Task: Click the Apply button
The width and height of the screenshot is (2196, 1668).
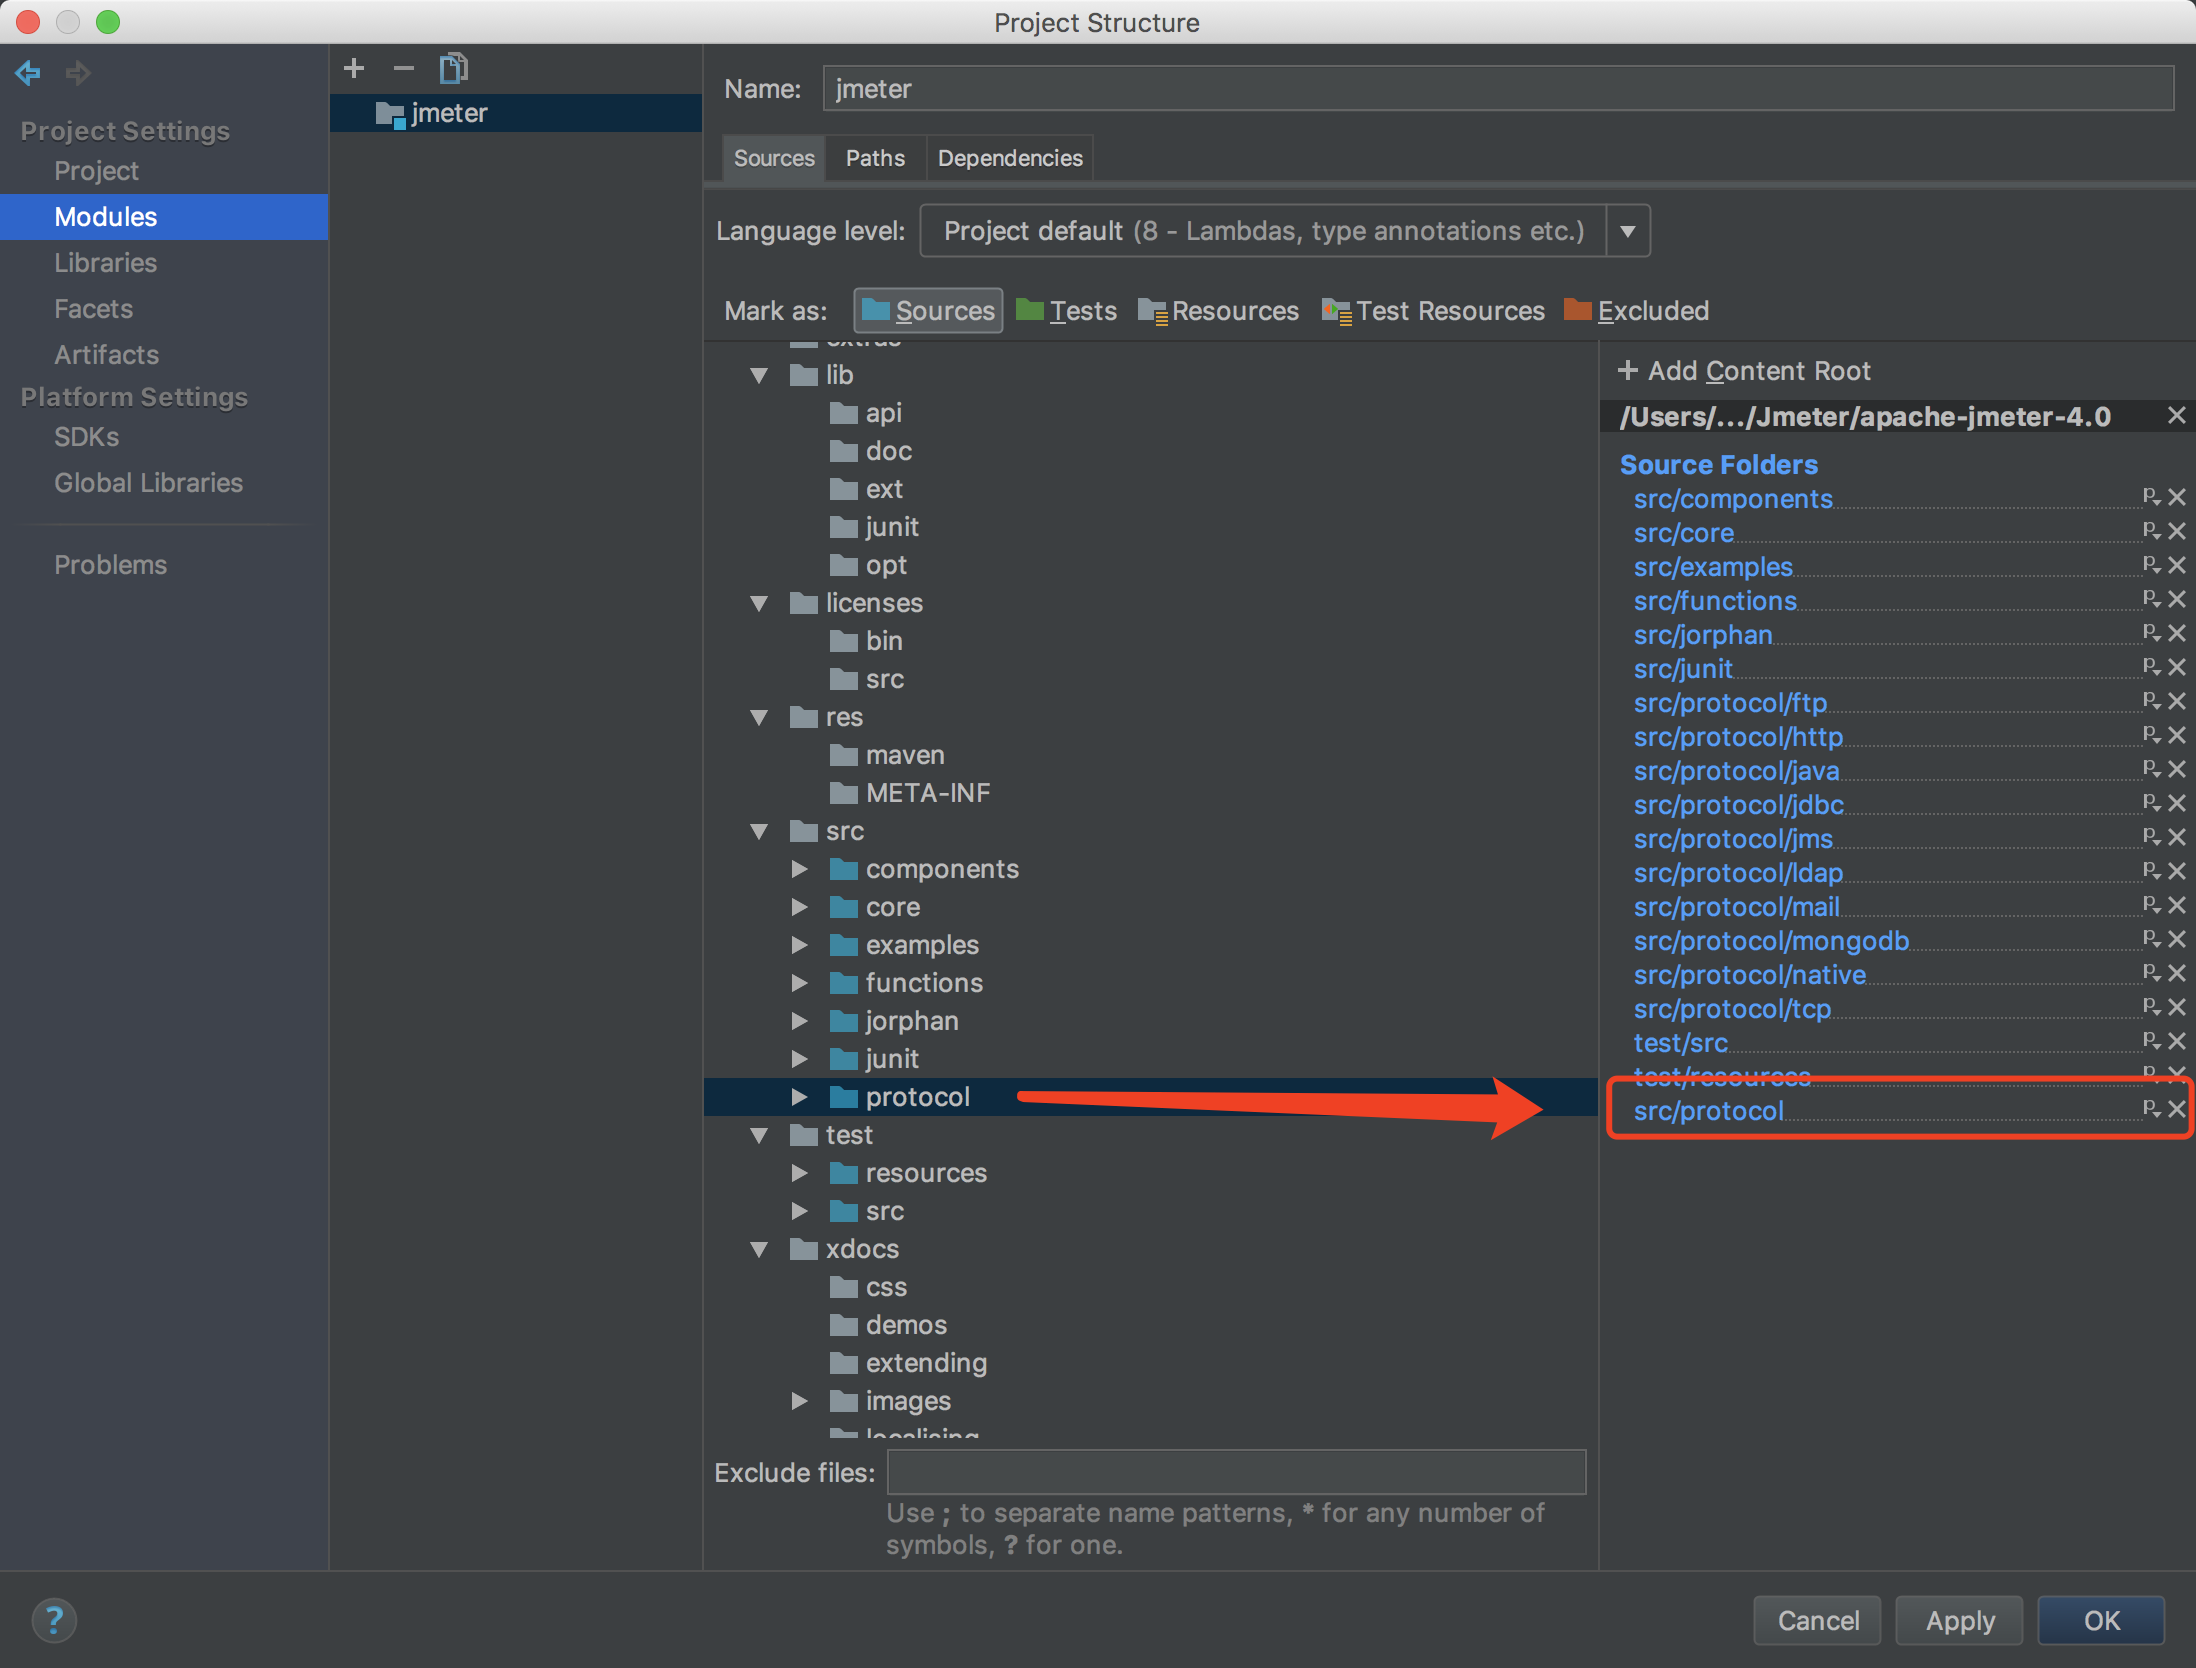Action: (x=1959, y=1620)
